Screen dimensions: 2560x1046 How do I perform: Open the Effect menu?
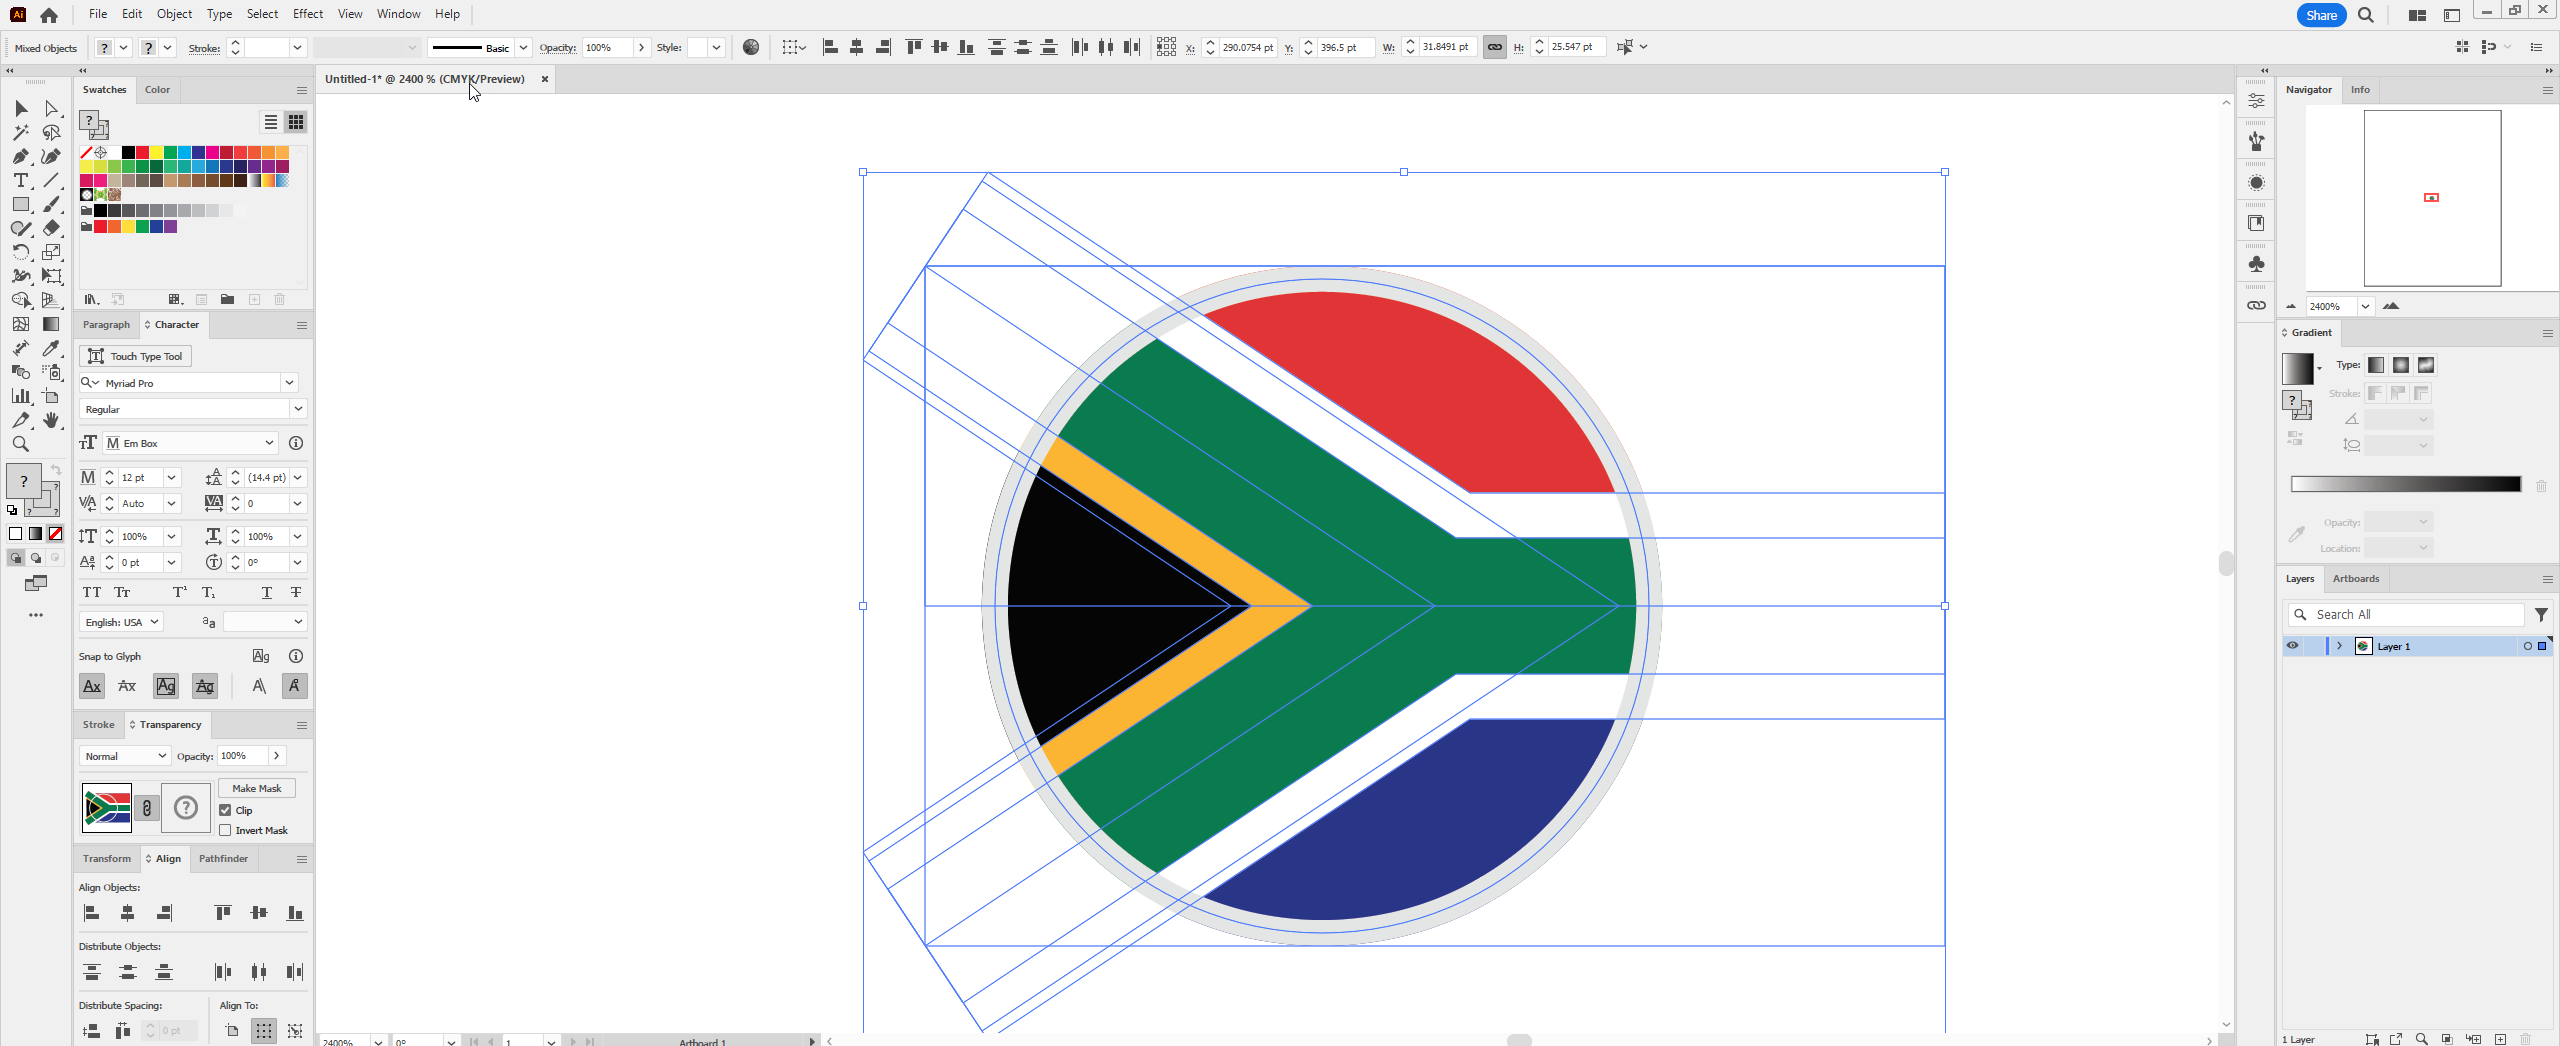coord(308,14)
